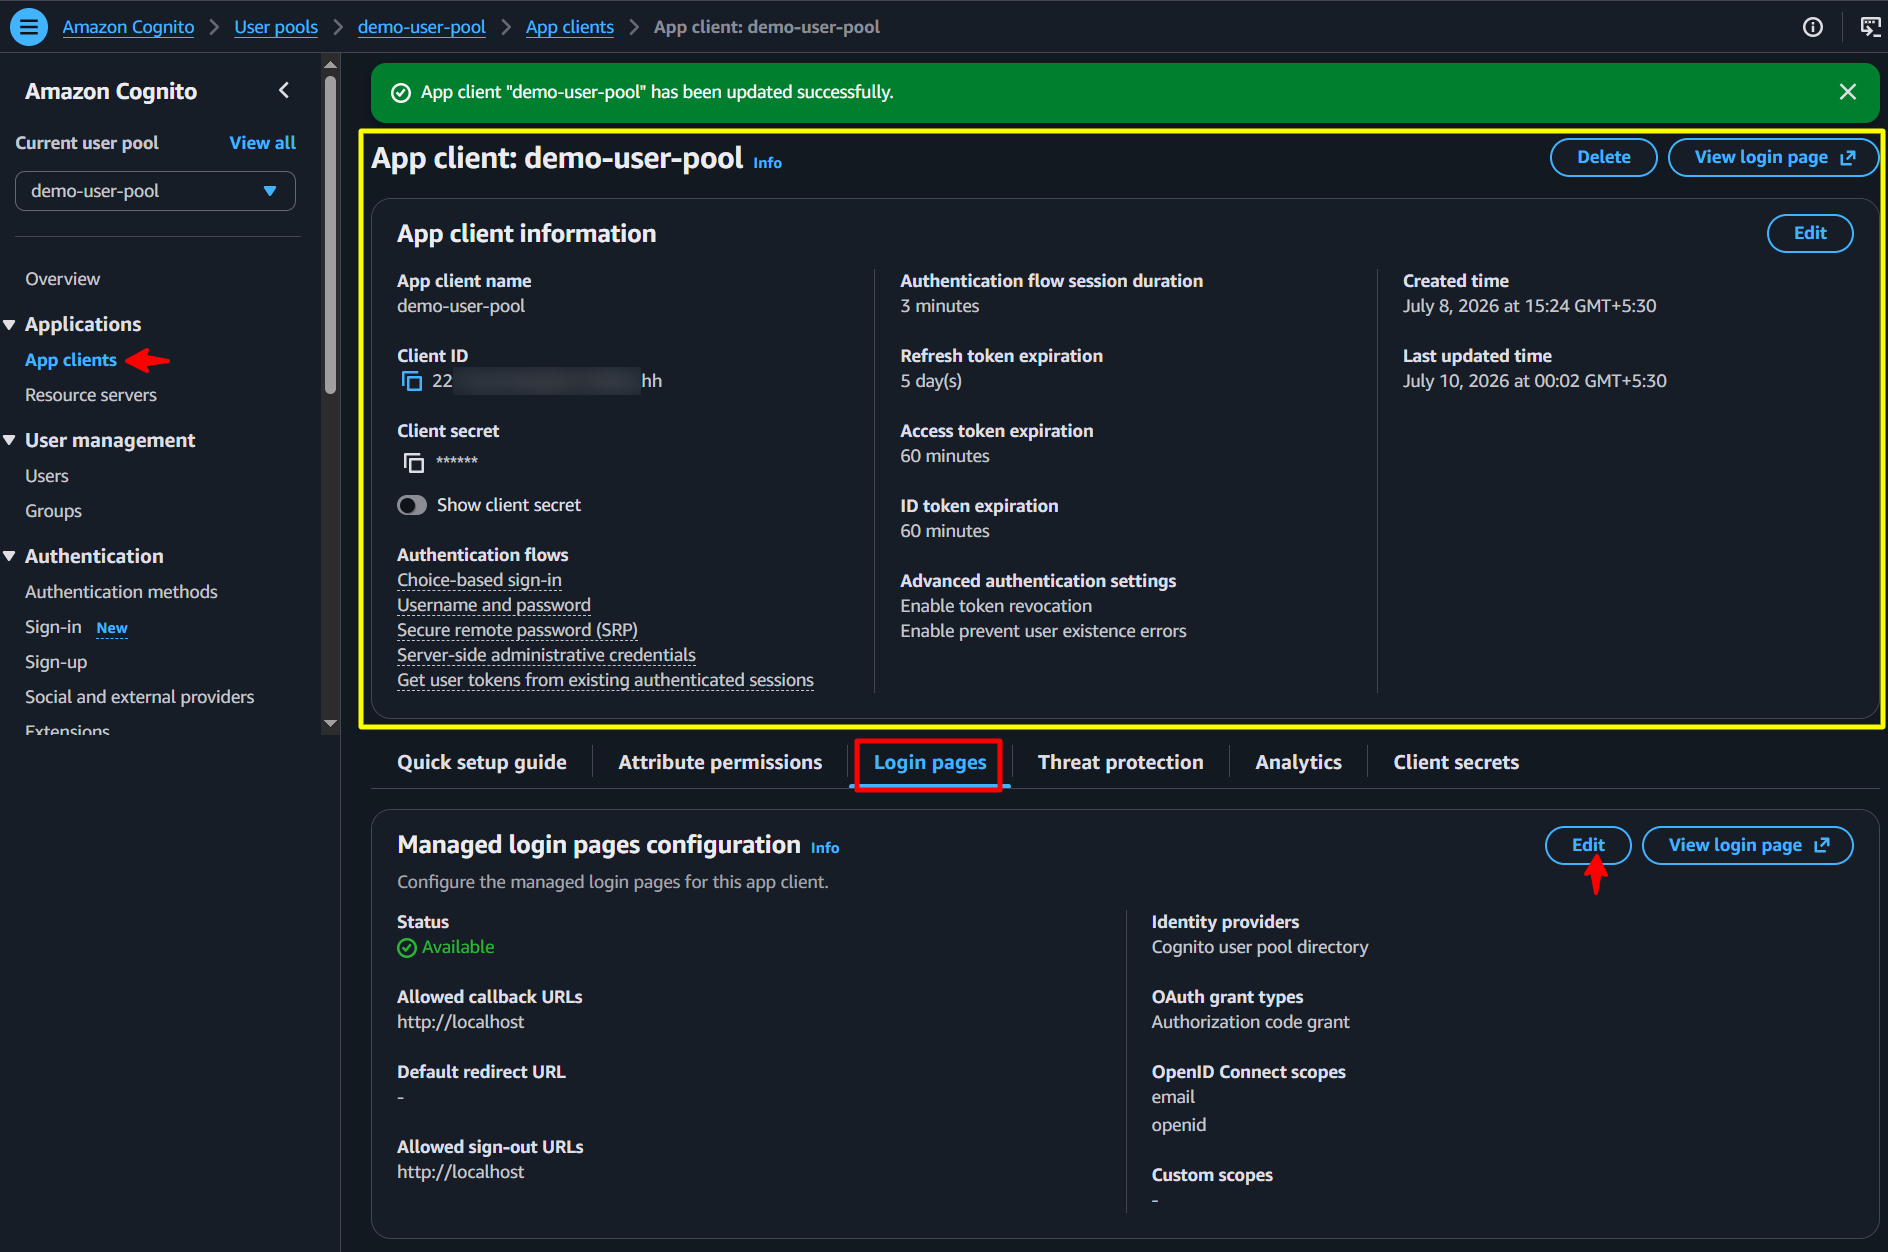Screen dimensions: 1888x1252
Task: Click the Delete app client button
Action: [1603, 157]
